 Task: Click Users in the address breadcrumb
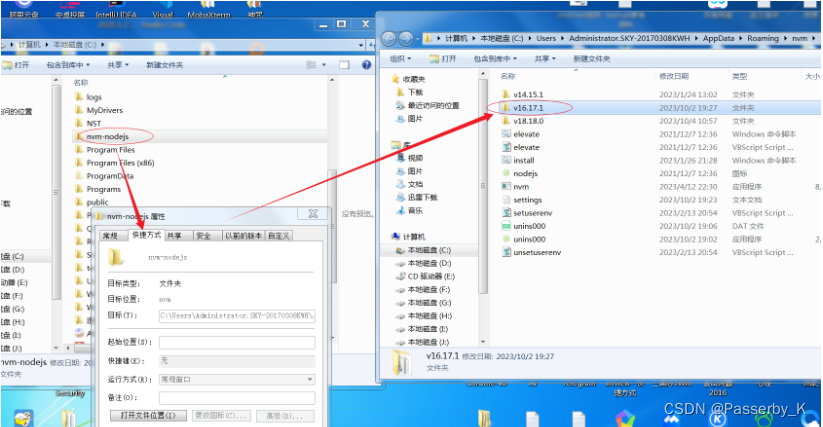tap(546, 38)
